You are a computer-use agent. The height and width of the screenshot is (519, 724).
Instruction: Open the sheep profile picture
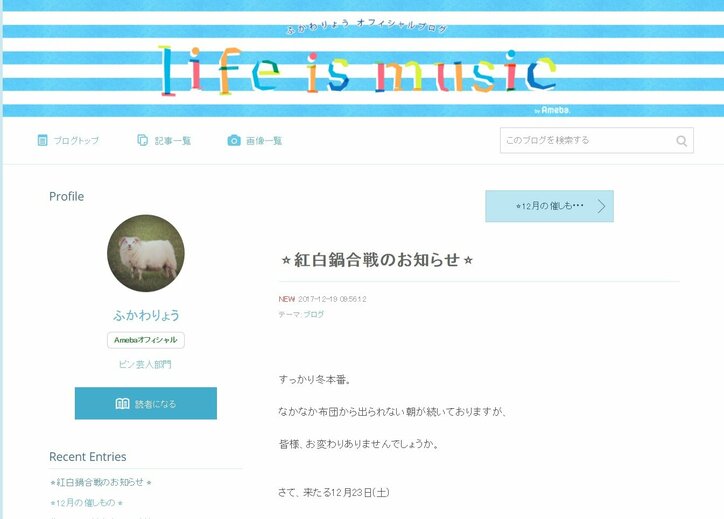pyautogui.click(x=146, y=253)
